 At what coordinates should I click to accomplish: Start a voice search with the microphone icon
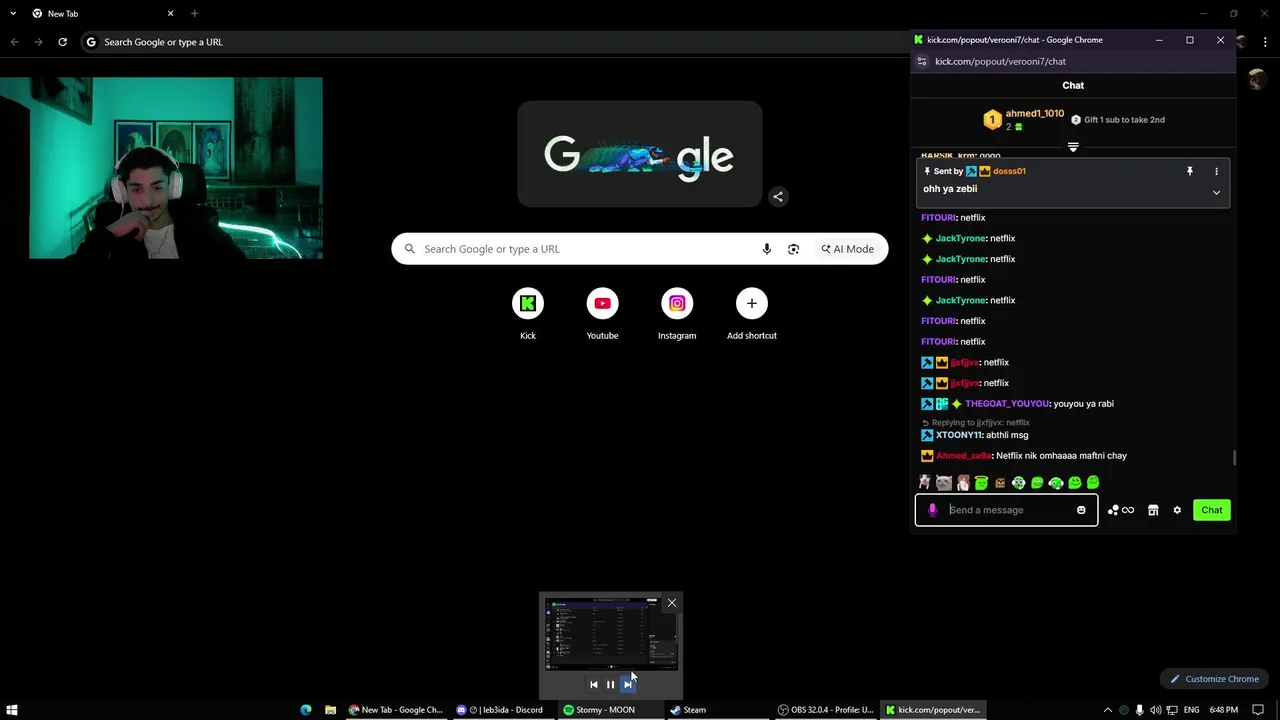(x=767, y=249)
